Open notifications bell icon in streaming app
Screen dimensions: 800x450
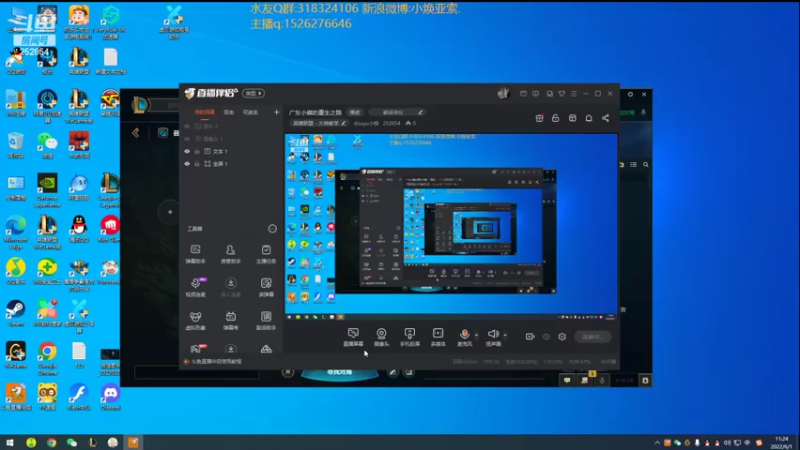589,118
